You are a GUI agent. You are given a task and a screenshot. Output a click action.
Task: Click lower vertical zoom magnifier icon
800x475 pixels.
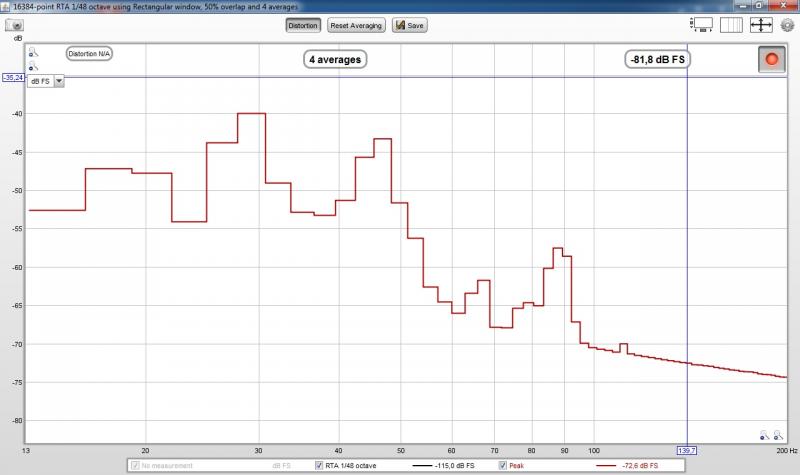coord(33,66)
